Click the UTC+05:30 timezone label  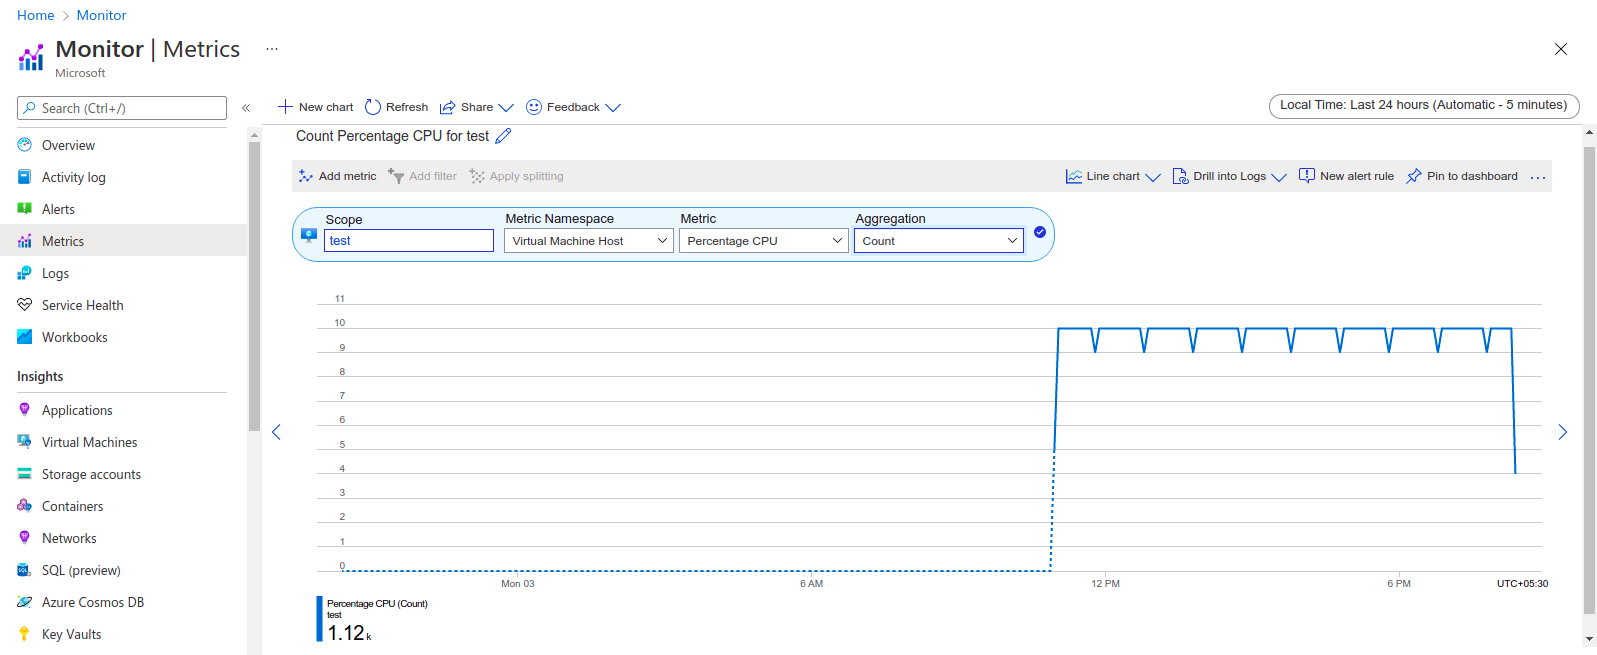point(1522,583)
